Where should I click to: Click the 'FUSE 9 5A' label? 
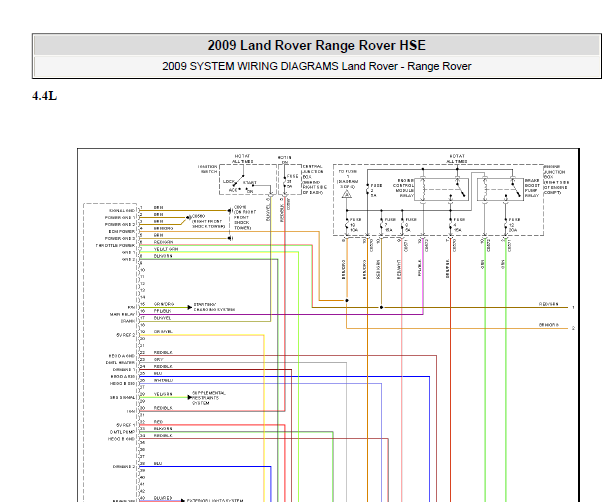click(x=411, y=225)
